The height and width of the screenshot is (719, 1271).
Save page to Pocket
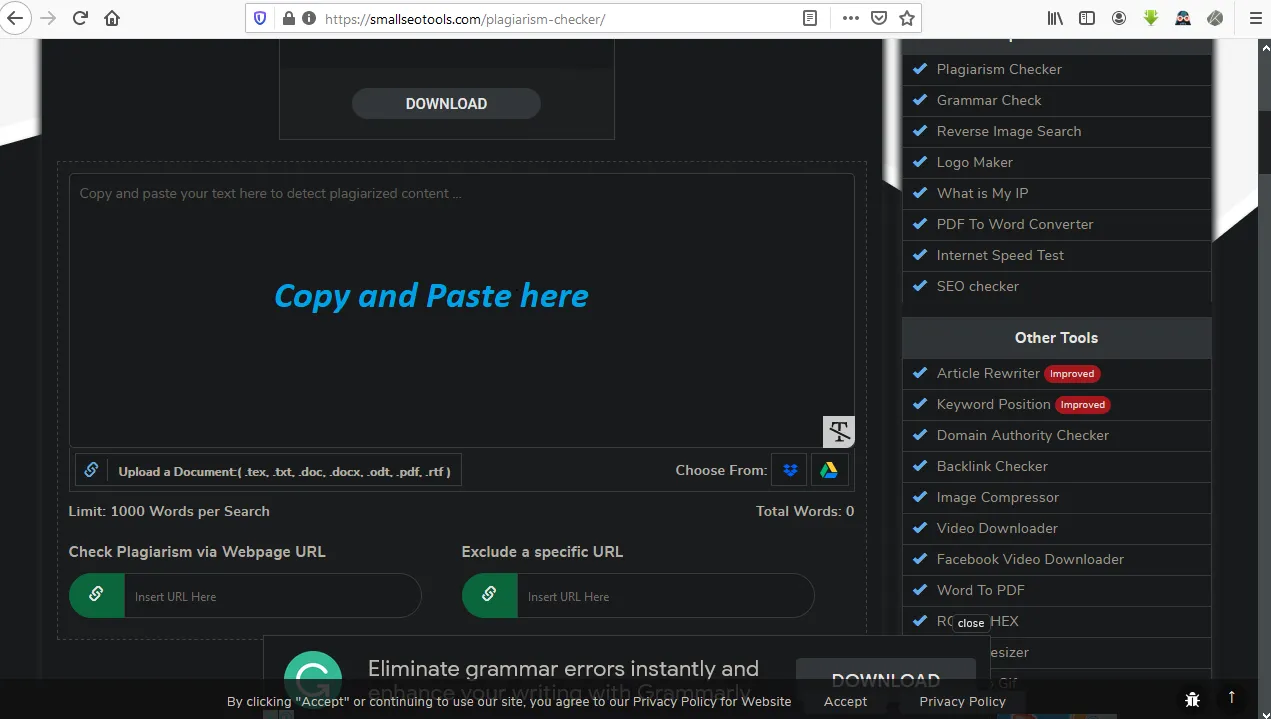point(879,18)
